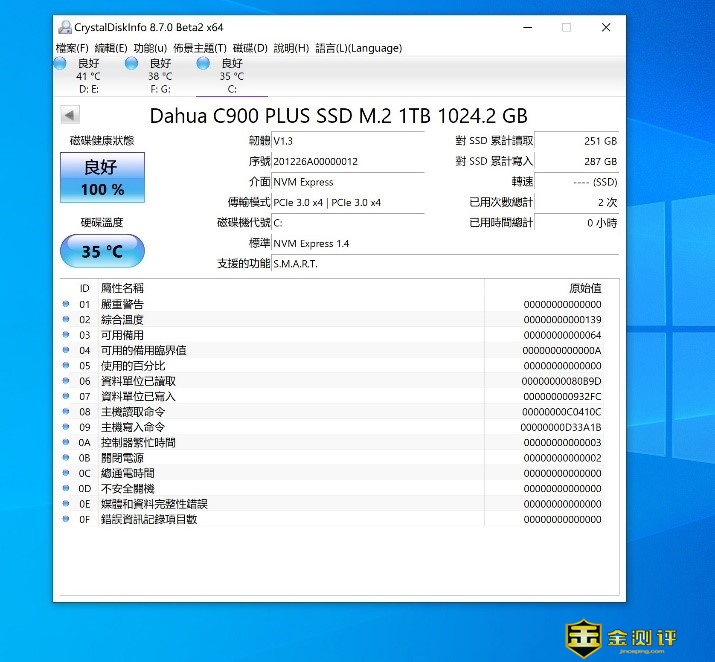This screenshot has width=715, height=662.
Task: Open the 功能(u) menu
Action: 150,48
